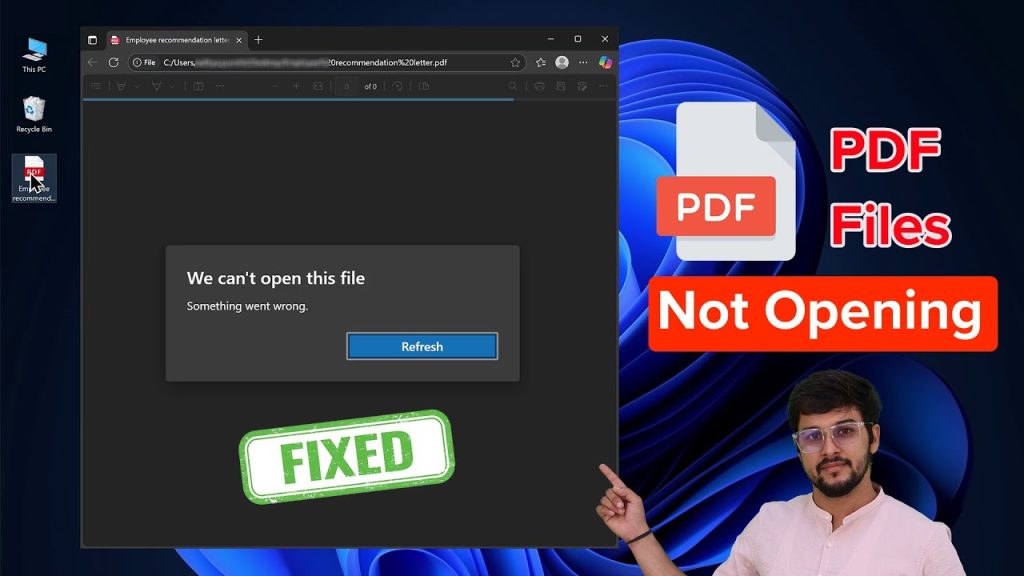This screenshot has height=576, width=1024.
Task: Save the PDF document
Action: [561, 86]
